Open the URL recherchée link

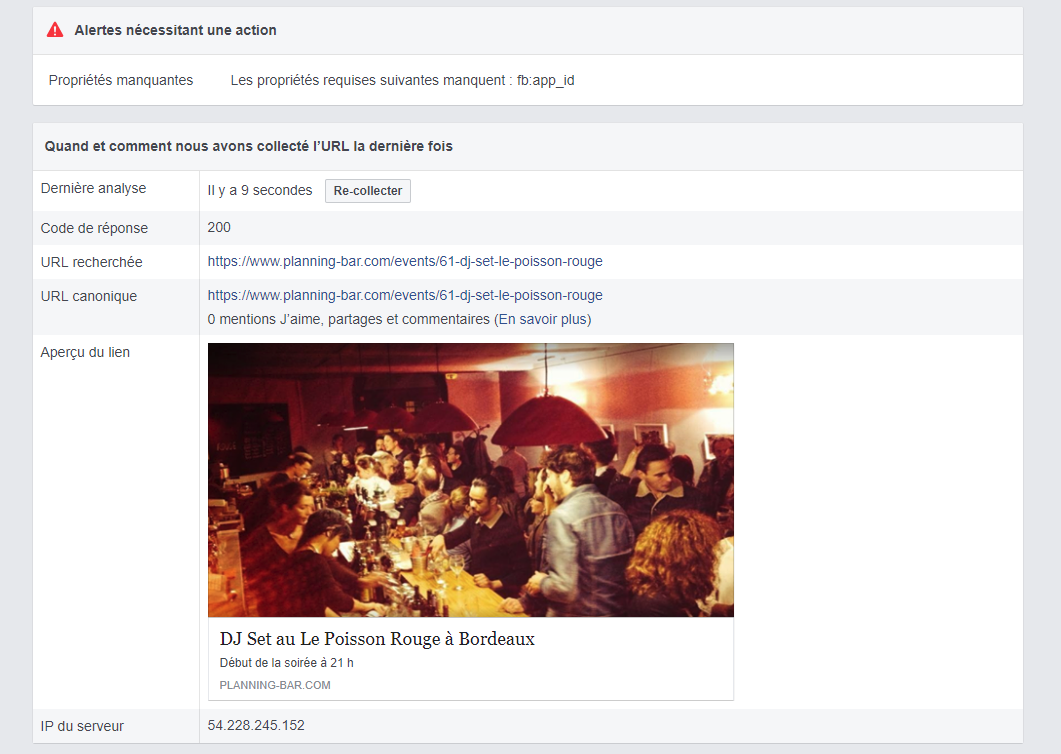coord(405,262)
